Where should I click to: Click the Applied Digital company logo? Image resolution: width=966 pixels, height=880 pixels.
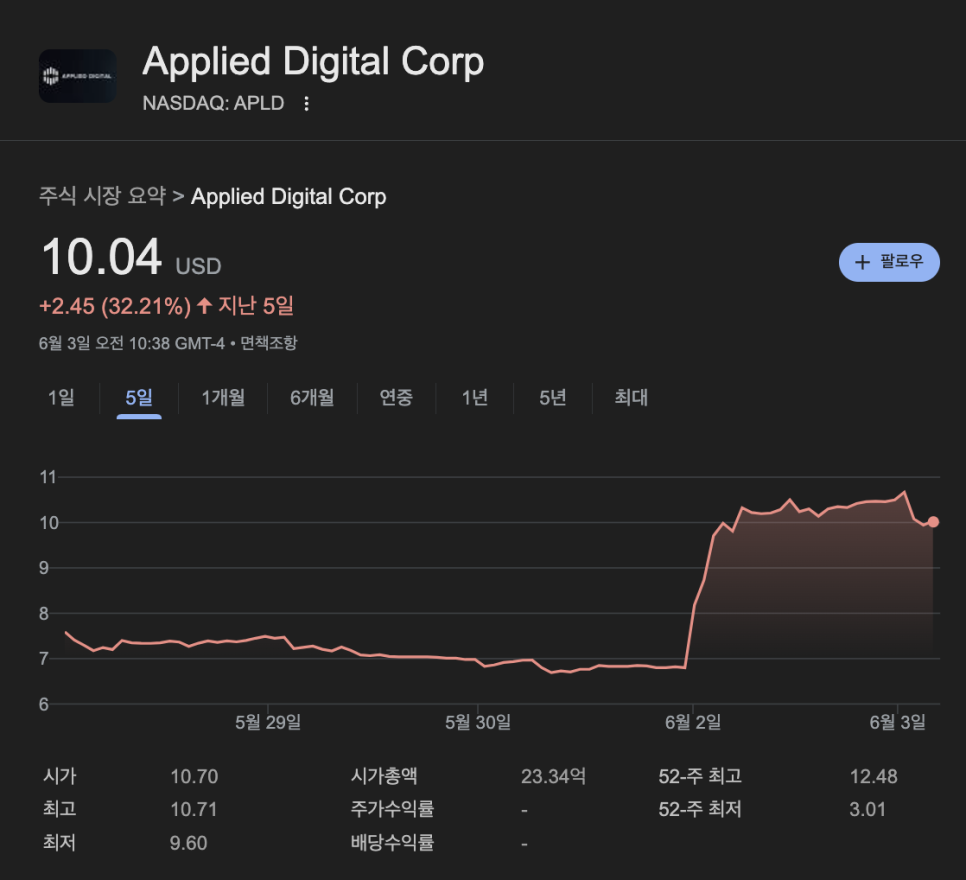coord(78,76)
